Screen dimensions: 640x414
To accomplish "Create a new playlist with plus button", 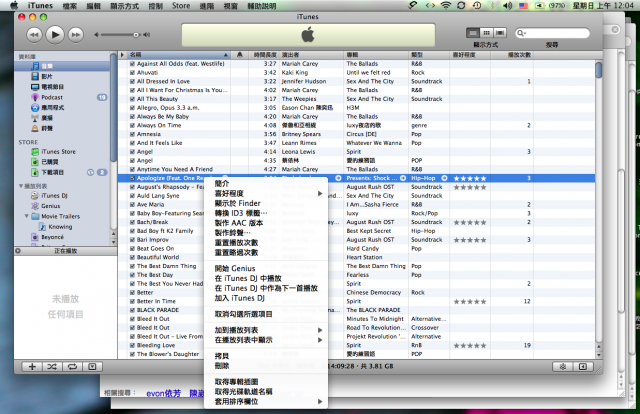I will 32,367.
